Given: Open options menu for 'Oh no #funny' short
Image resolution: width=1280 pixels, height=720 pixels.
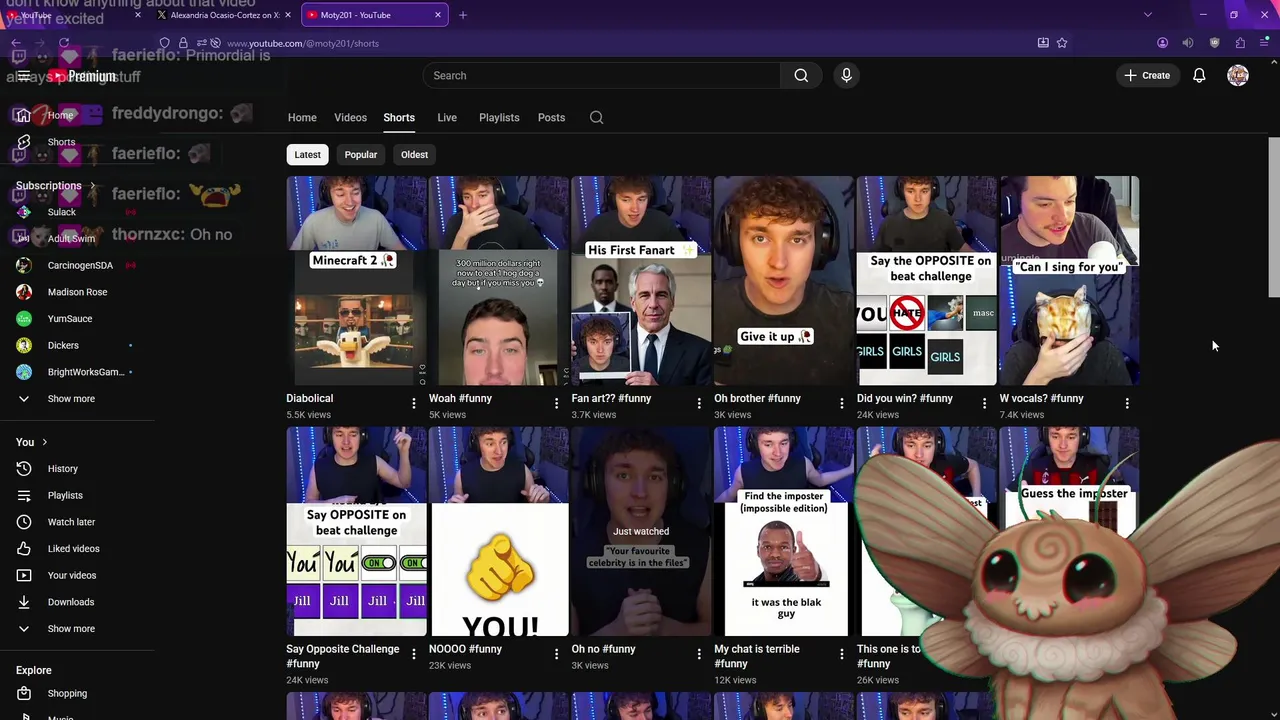Looking at the screenshot, I should [699, 654].
